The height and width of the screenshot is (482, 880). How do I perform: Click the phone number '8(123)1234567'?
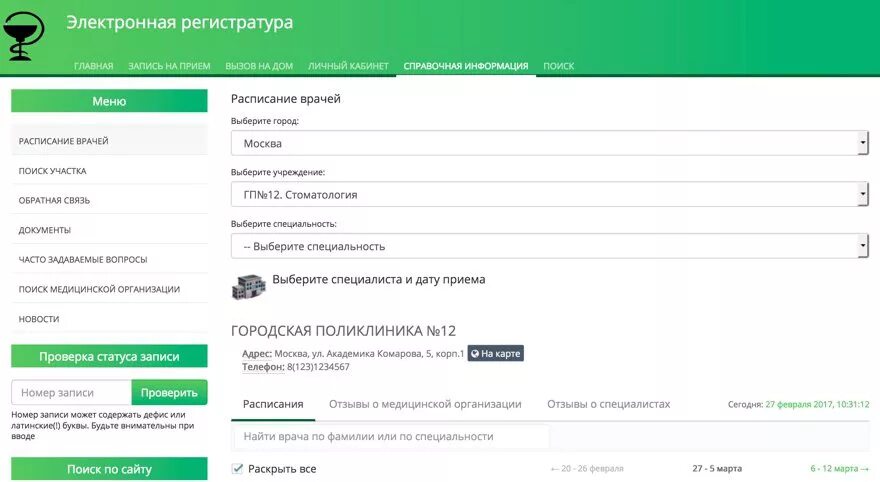318,367
